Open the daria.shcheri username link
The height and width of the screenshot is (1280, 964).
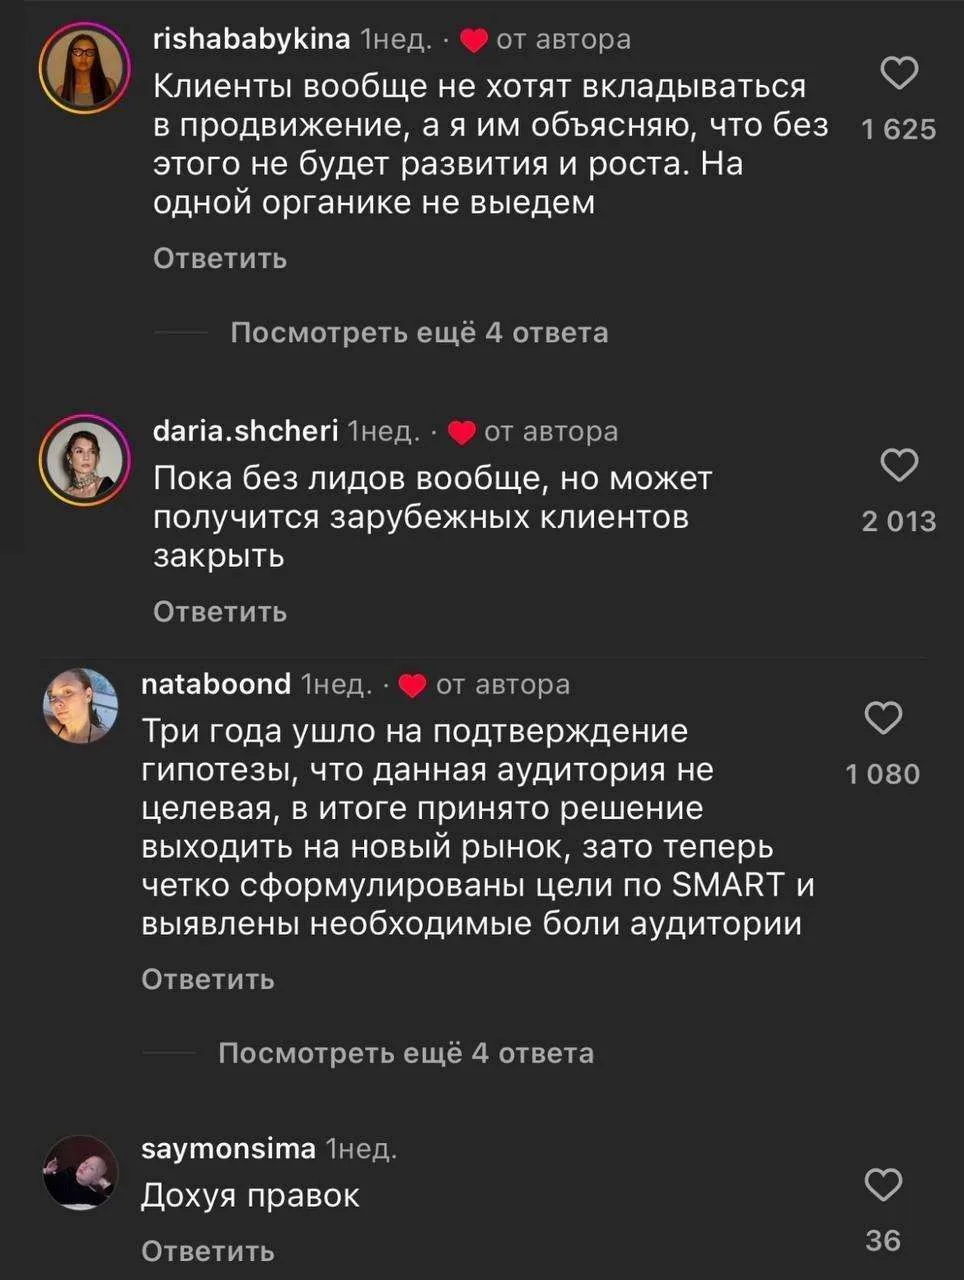[245, 431]
